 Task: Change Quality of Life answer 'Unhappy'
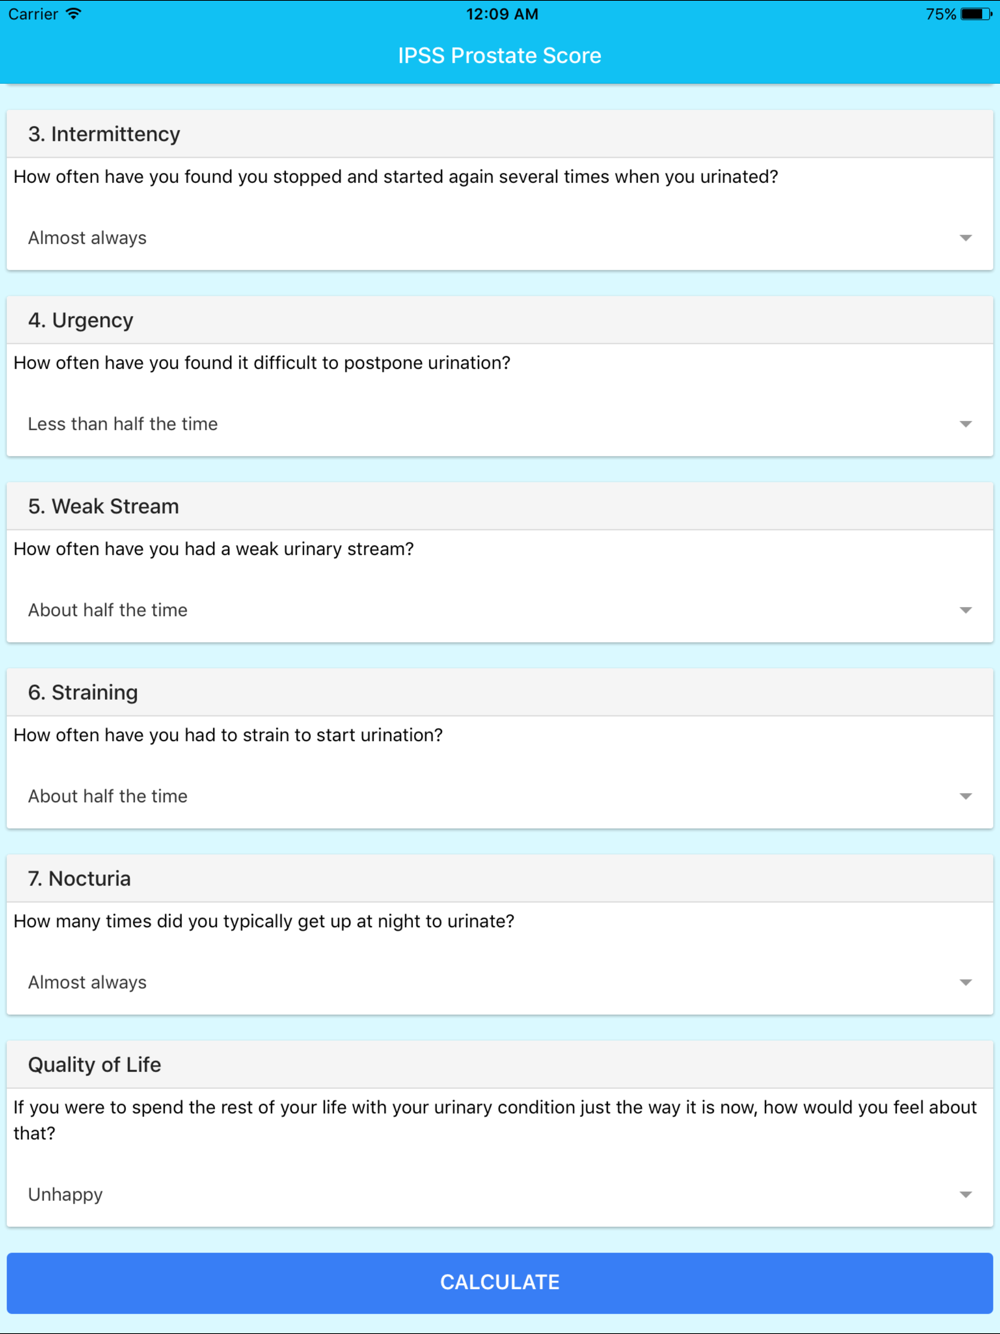coord(500,1194)
